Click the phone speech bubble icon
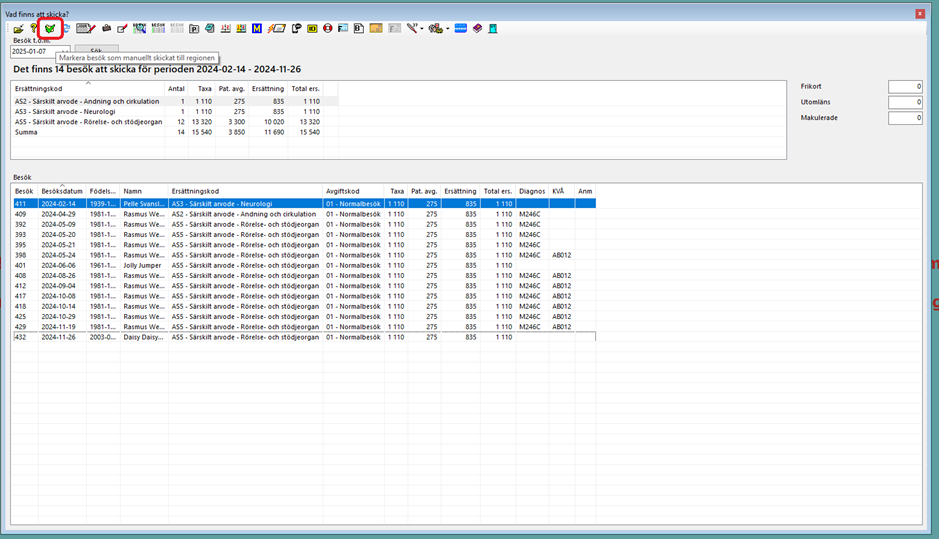Image resolution: width=939 pixels, height=539 pixels. [x=296, y=28]
